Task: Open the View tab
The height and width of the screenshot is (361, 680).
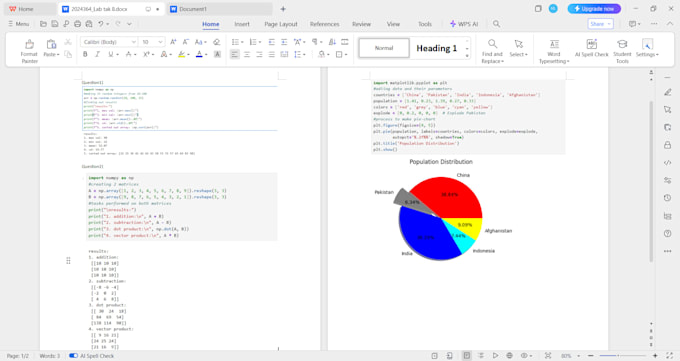Action: click(x=393, y=24)
